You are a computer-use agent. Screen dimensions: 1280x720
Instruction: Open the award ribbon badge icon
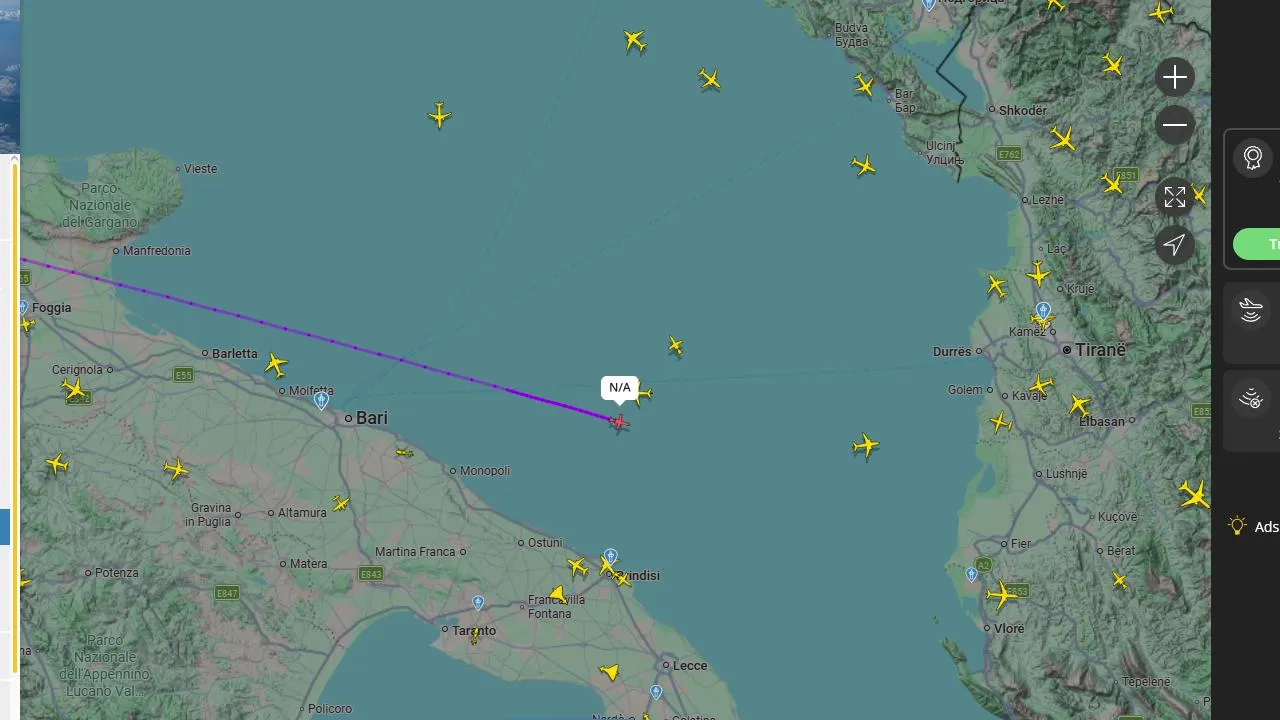click(1253, 158)
